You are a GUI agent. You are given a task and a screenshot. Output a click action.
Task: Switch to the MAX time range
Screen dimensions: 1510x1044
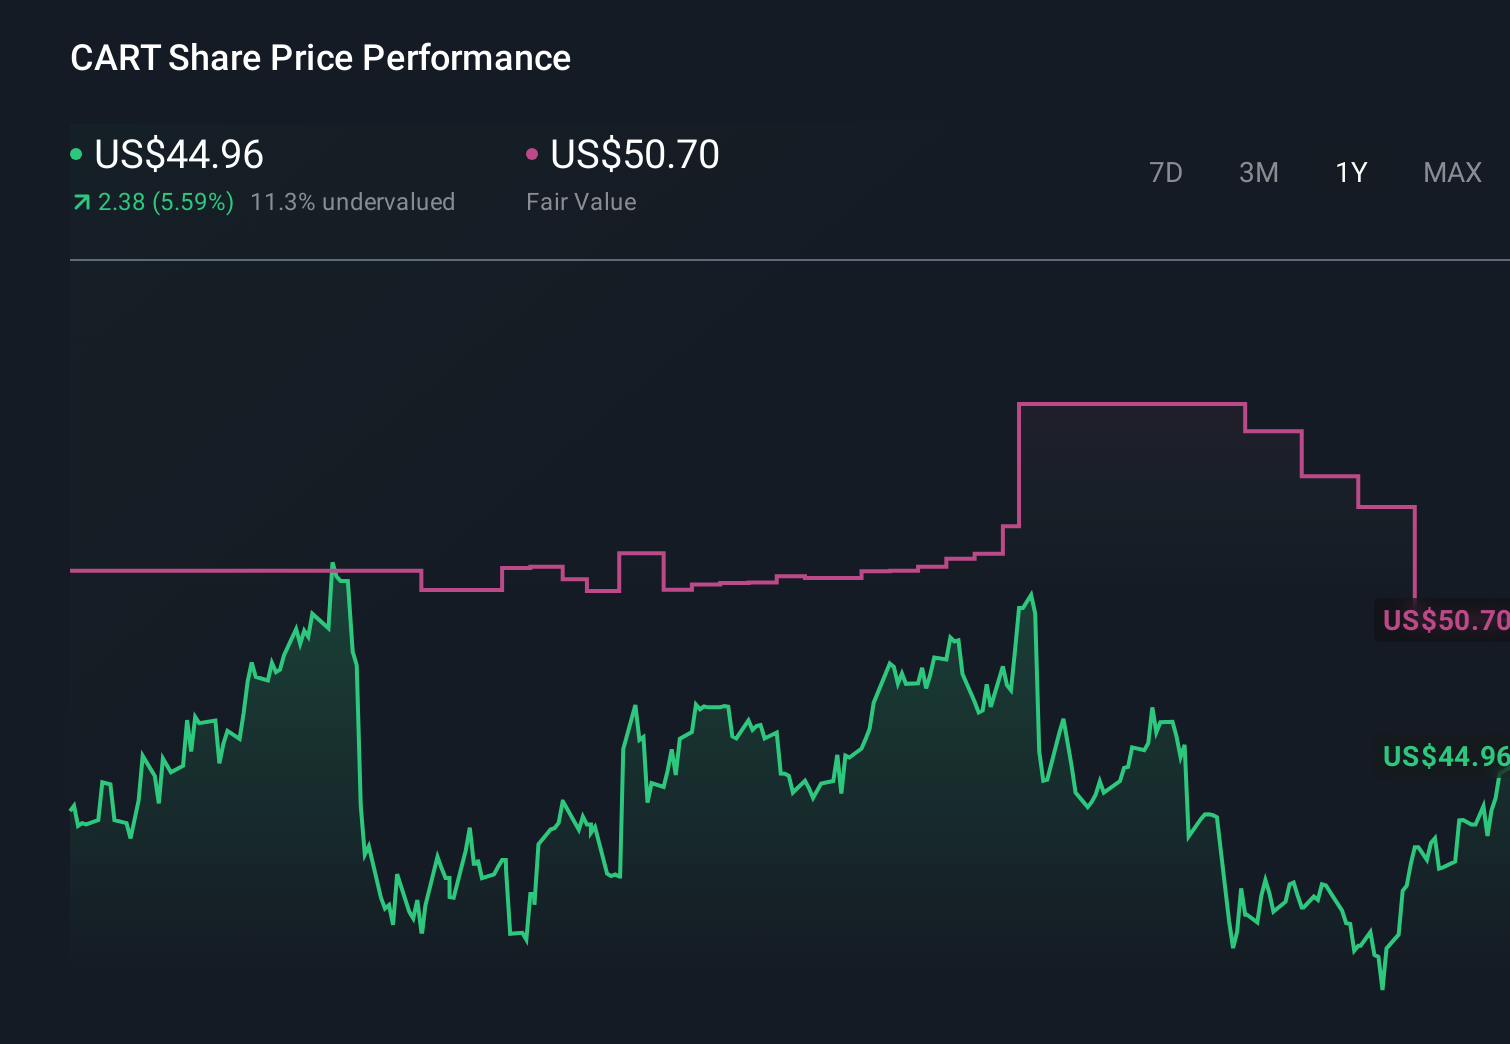pyautogui.click(x=1452, y=172)
